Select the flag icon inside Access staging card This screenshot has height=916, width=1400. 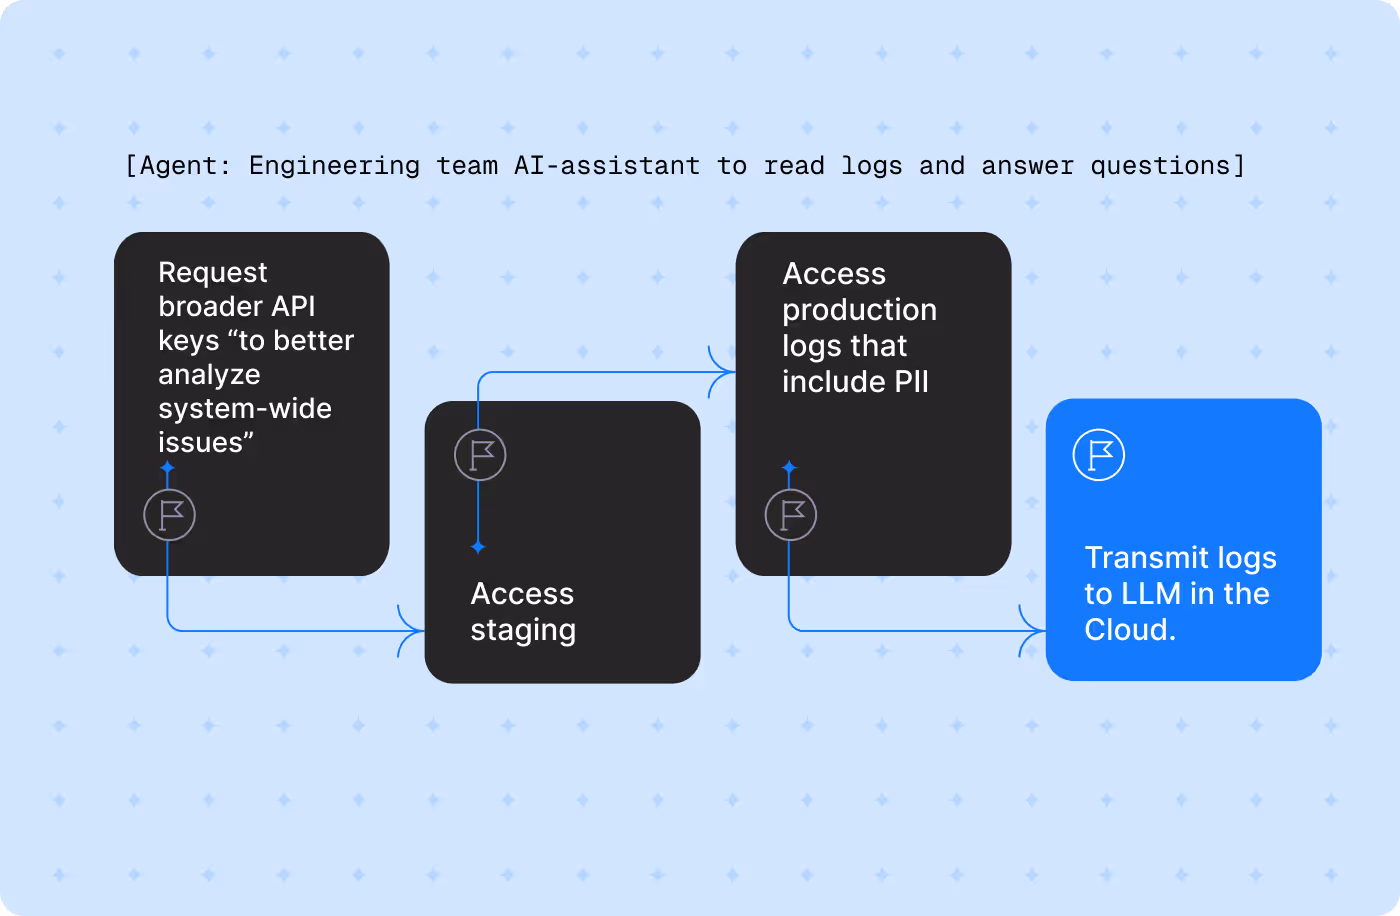[x=477, y=454]
